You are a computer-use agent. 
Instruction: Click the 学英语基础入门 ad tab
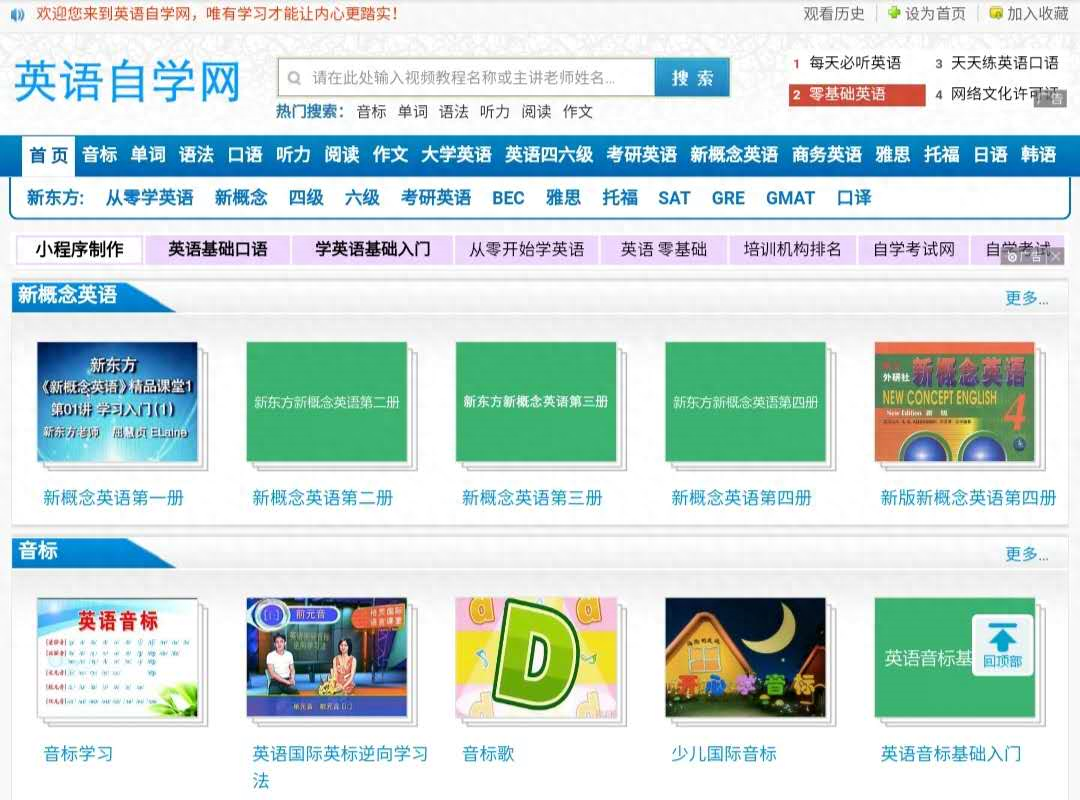pos(373,249)
